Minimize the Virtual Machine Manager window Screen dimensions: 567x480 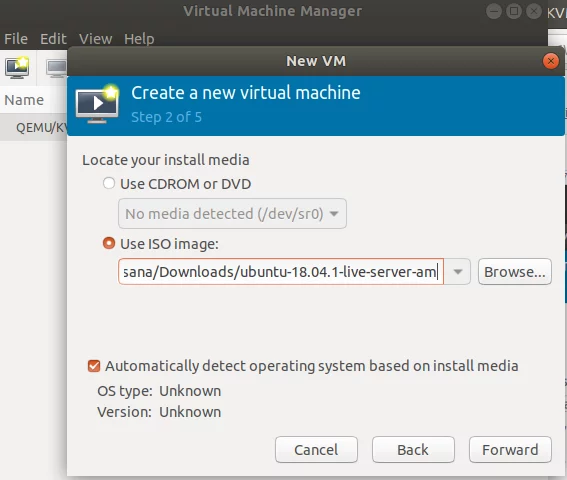coord(494,11)
